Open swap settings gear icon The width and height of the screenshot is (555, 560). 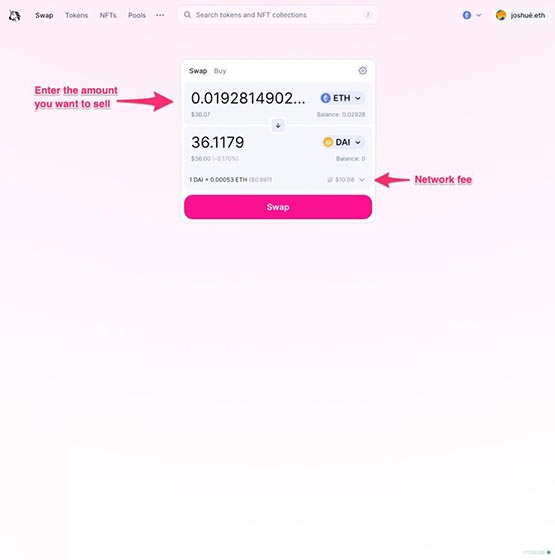point(362,71)
